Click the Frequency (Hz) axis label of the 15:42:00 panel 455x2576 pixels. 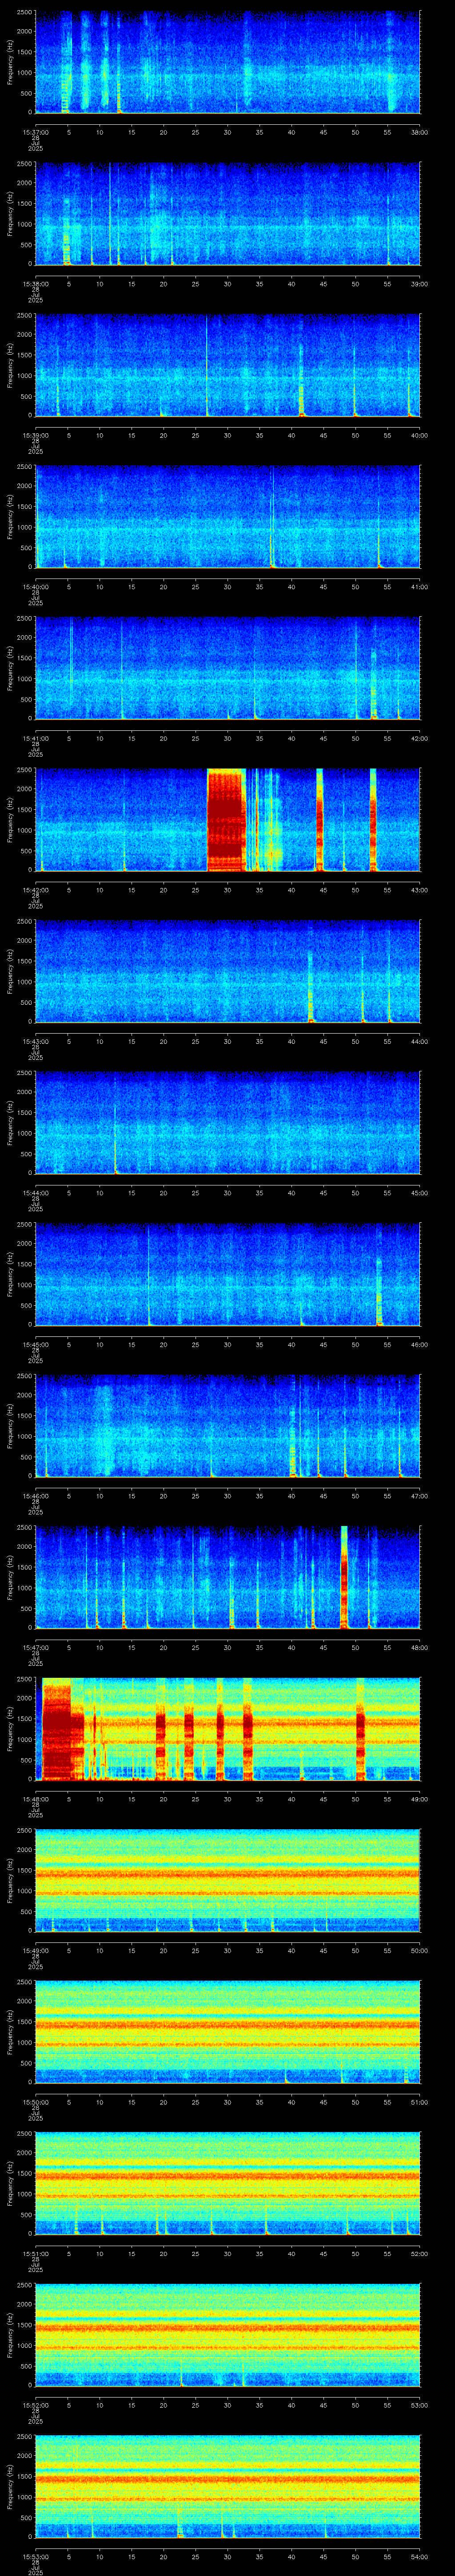[10, 820]
